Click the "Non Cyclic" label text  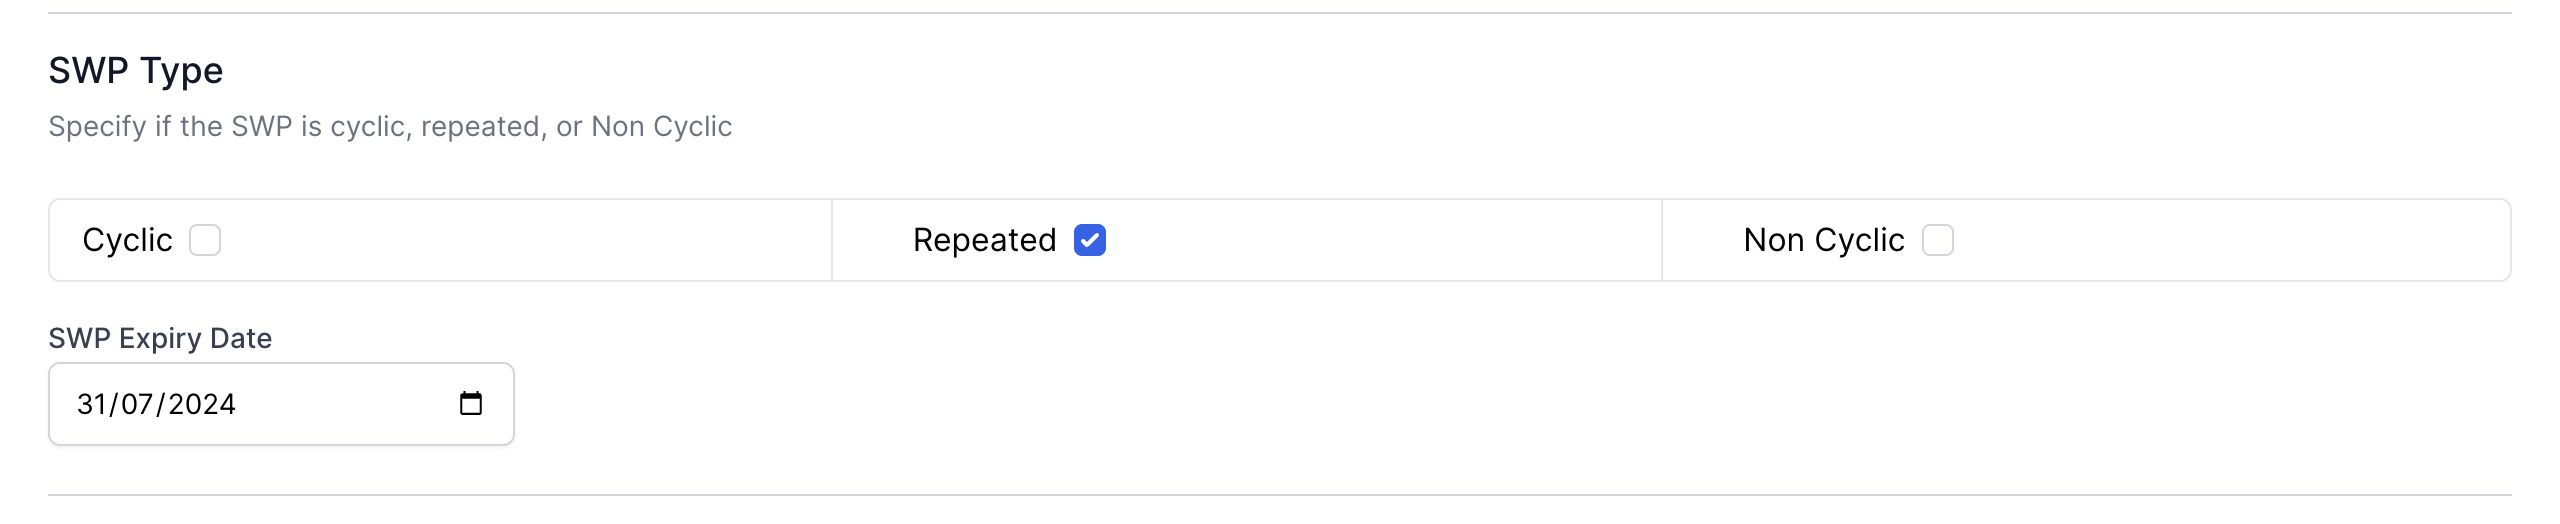[1823, 241]
